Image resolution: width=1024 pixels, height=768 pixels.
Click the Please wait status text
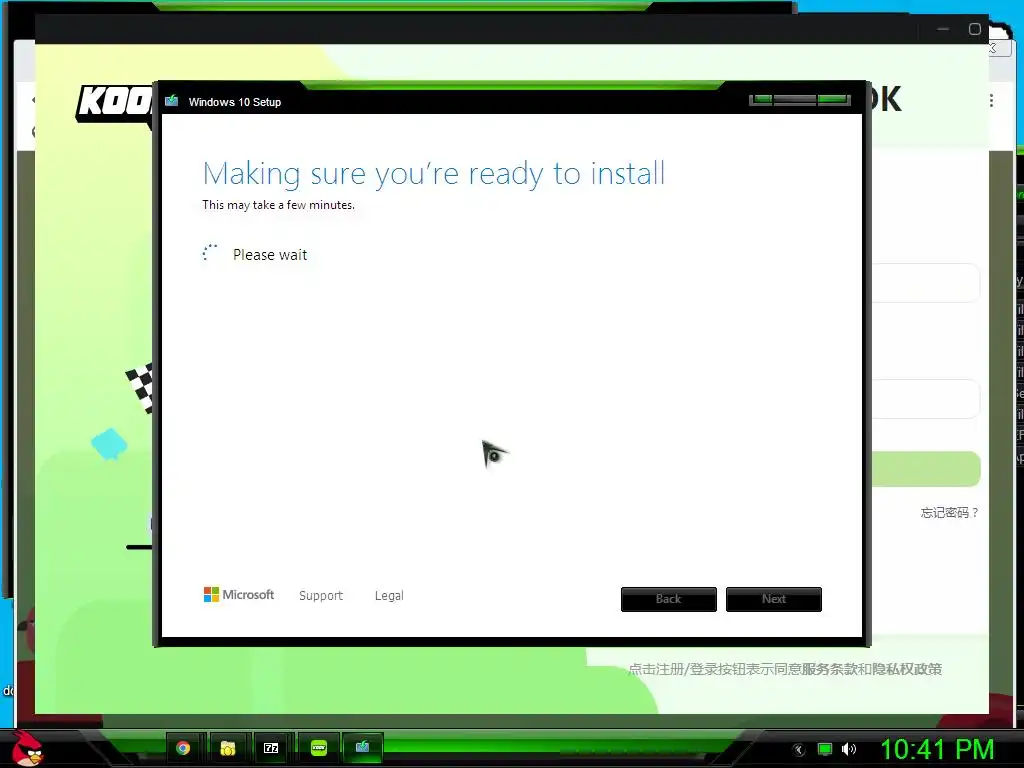click(x=270, y=255)
